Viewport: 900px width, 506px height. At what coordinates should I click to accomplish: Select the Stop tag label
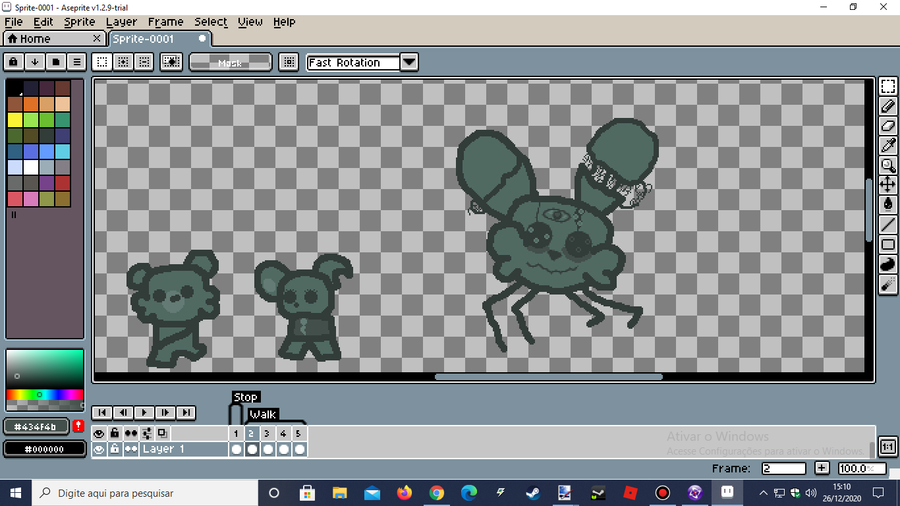(246, 397)
